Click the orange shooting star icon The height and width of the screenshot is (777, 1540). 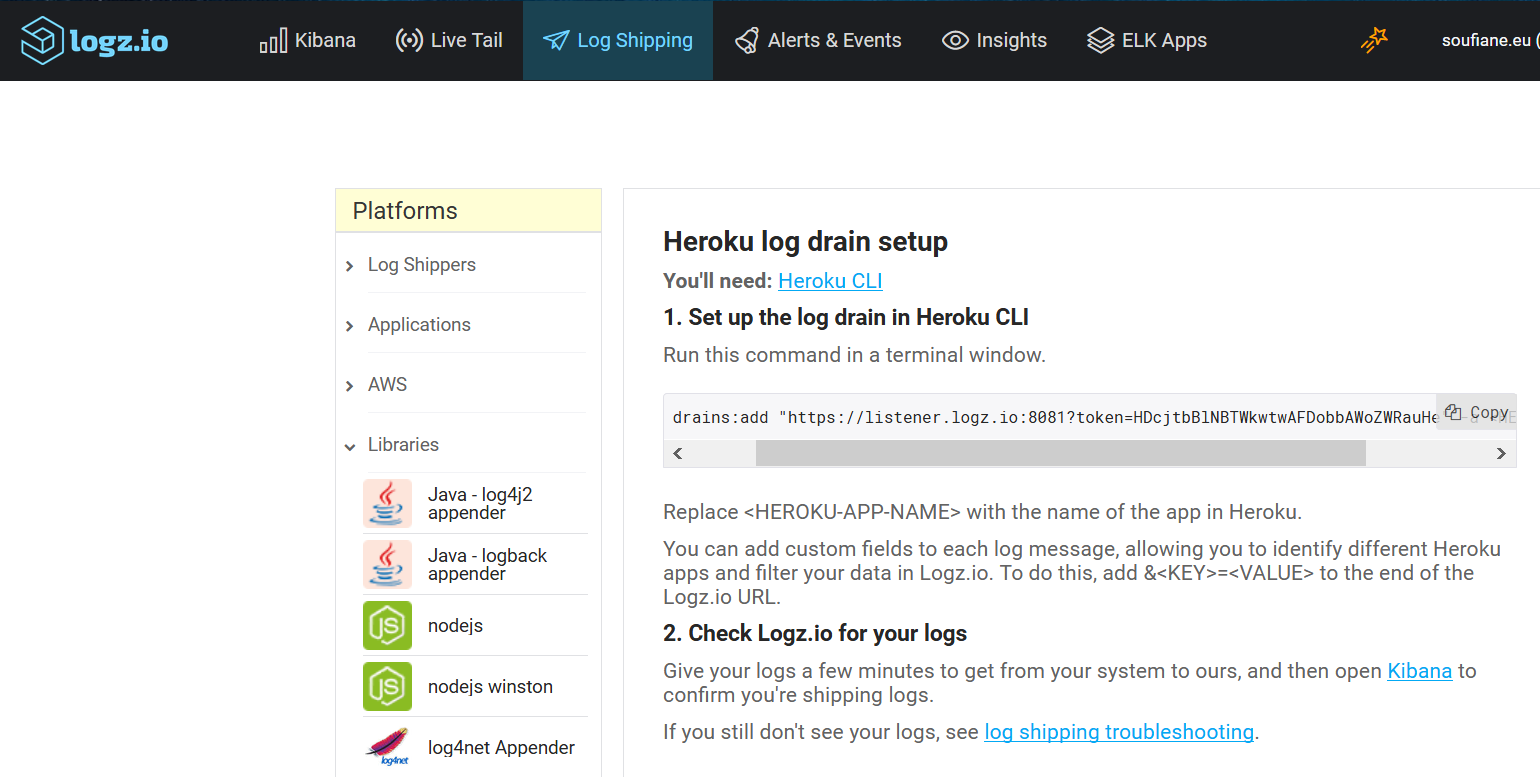click(1374, 41)
